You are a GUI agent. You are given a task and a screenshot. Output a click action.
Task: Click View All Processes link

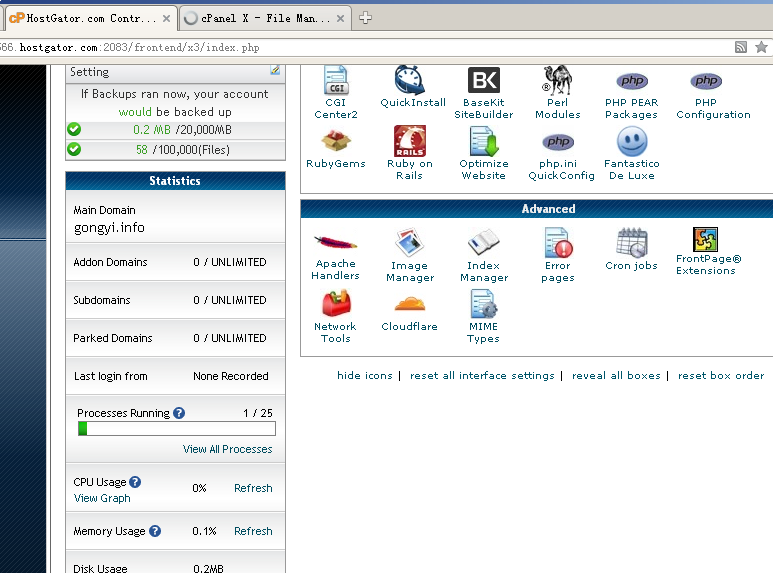coord(227,449)
